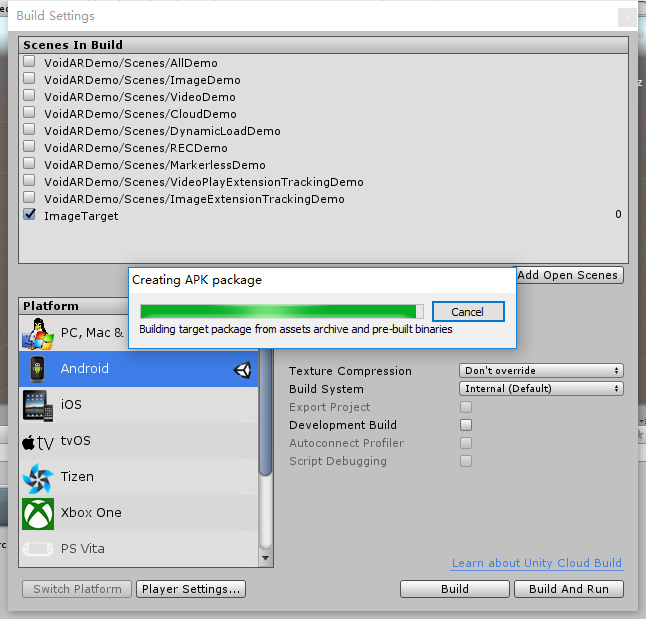646x619 pixels.
Task: Toggle the Development Build checkbox
Action: pos(466,425)
